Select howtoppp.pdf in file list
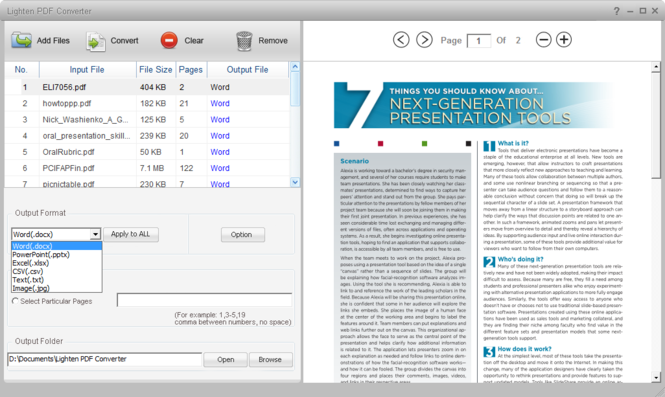The width and height of the screenshot is (665, 397). point(67,103)
